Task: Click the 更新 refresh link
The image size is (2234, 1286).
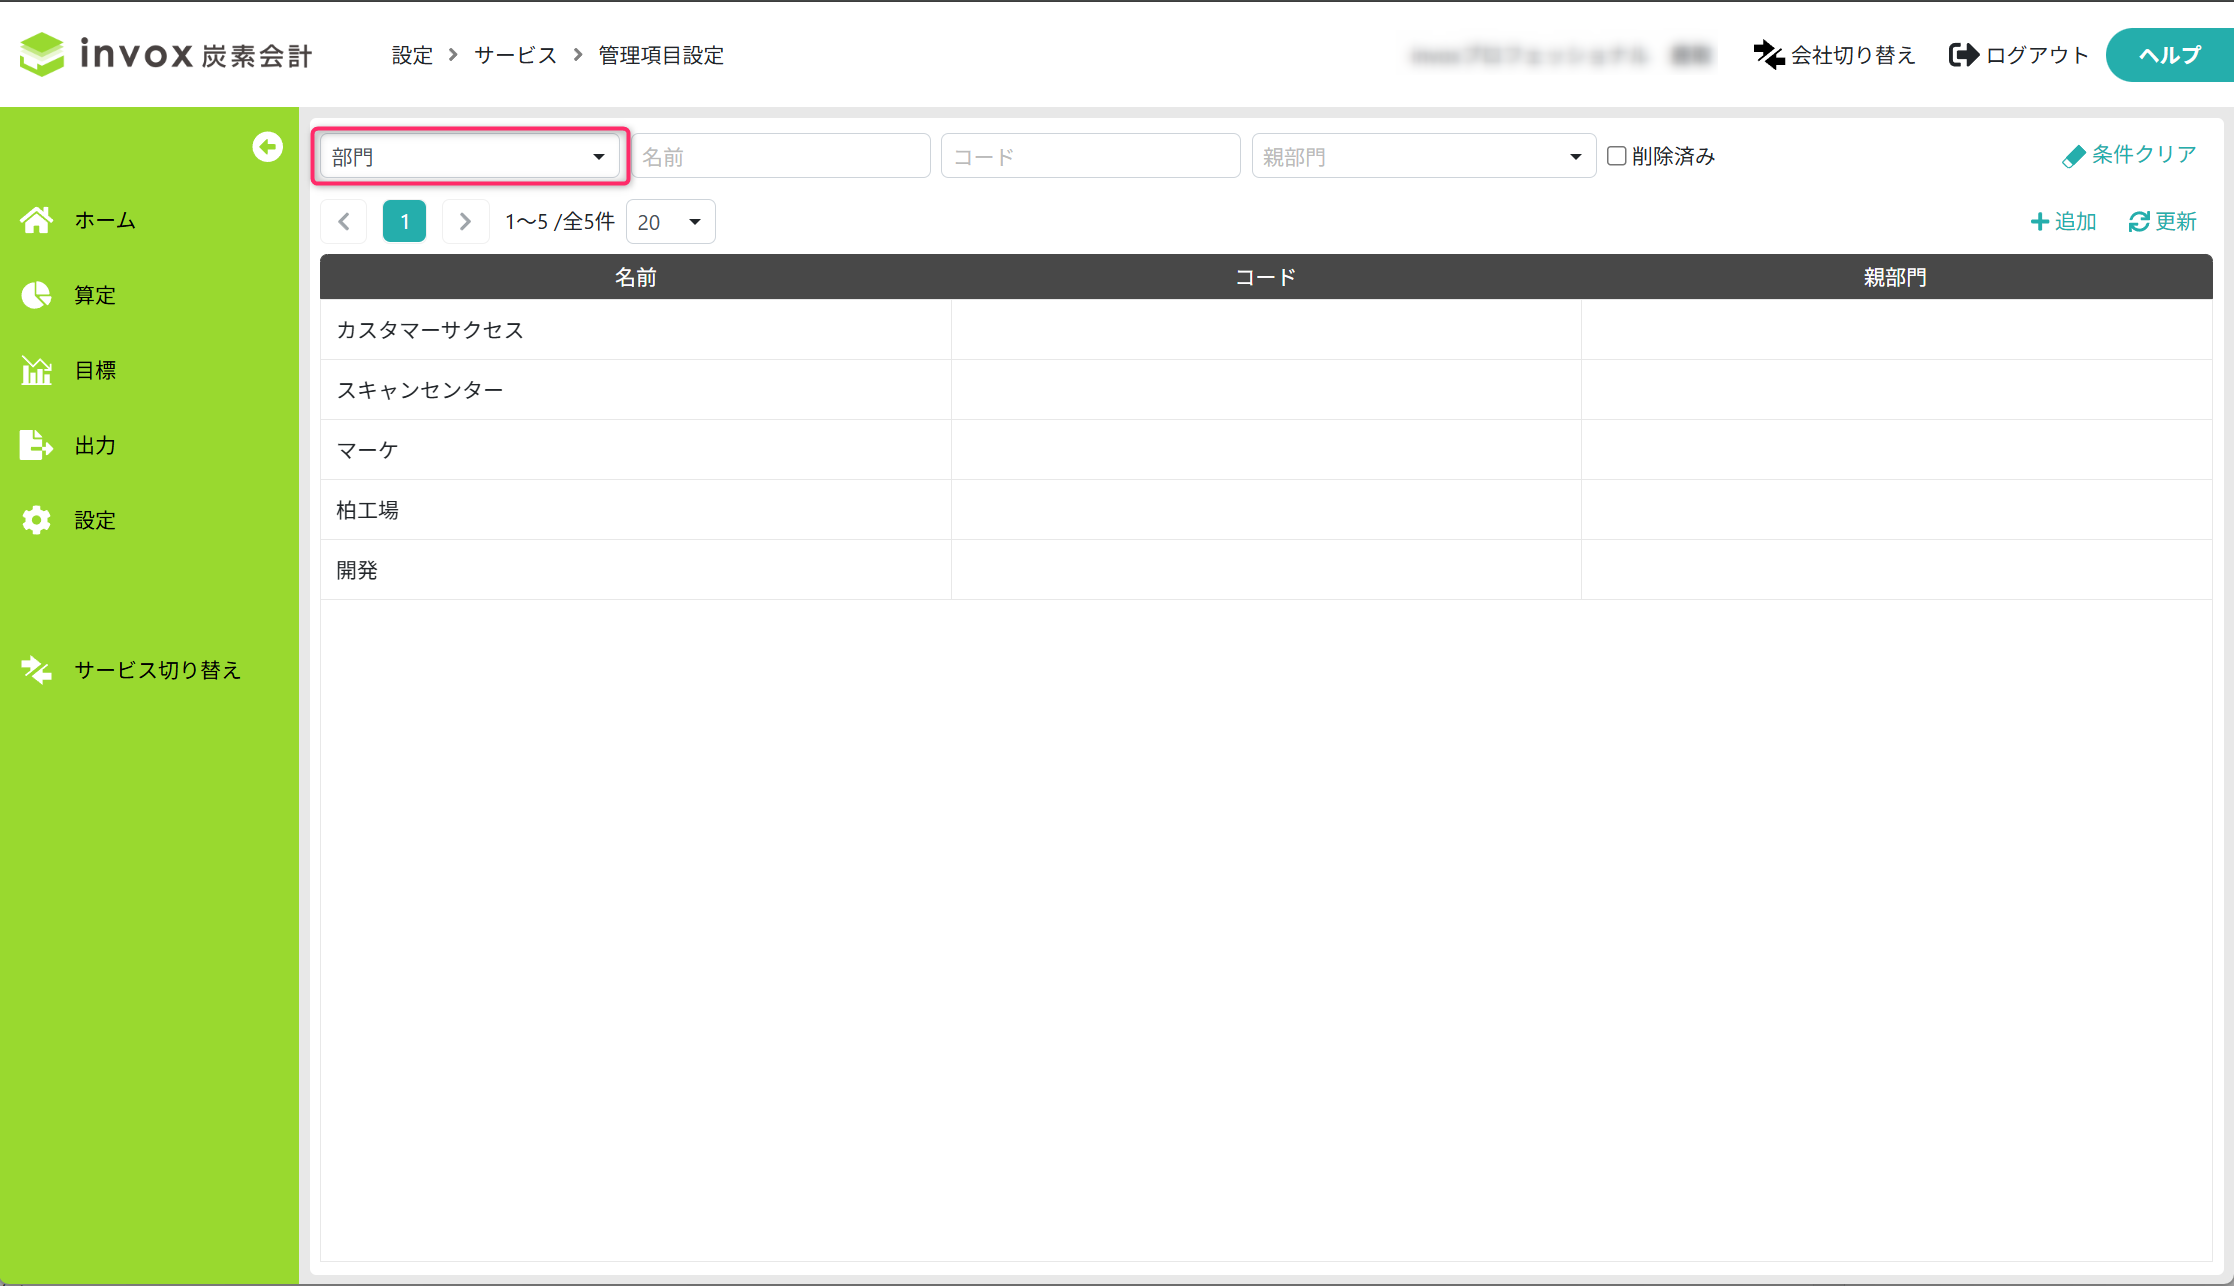Action: point(2162,221)
